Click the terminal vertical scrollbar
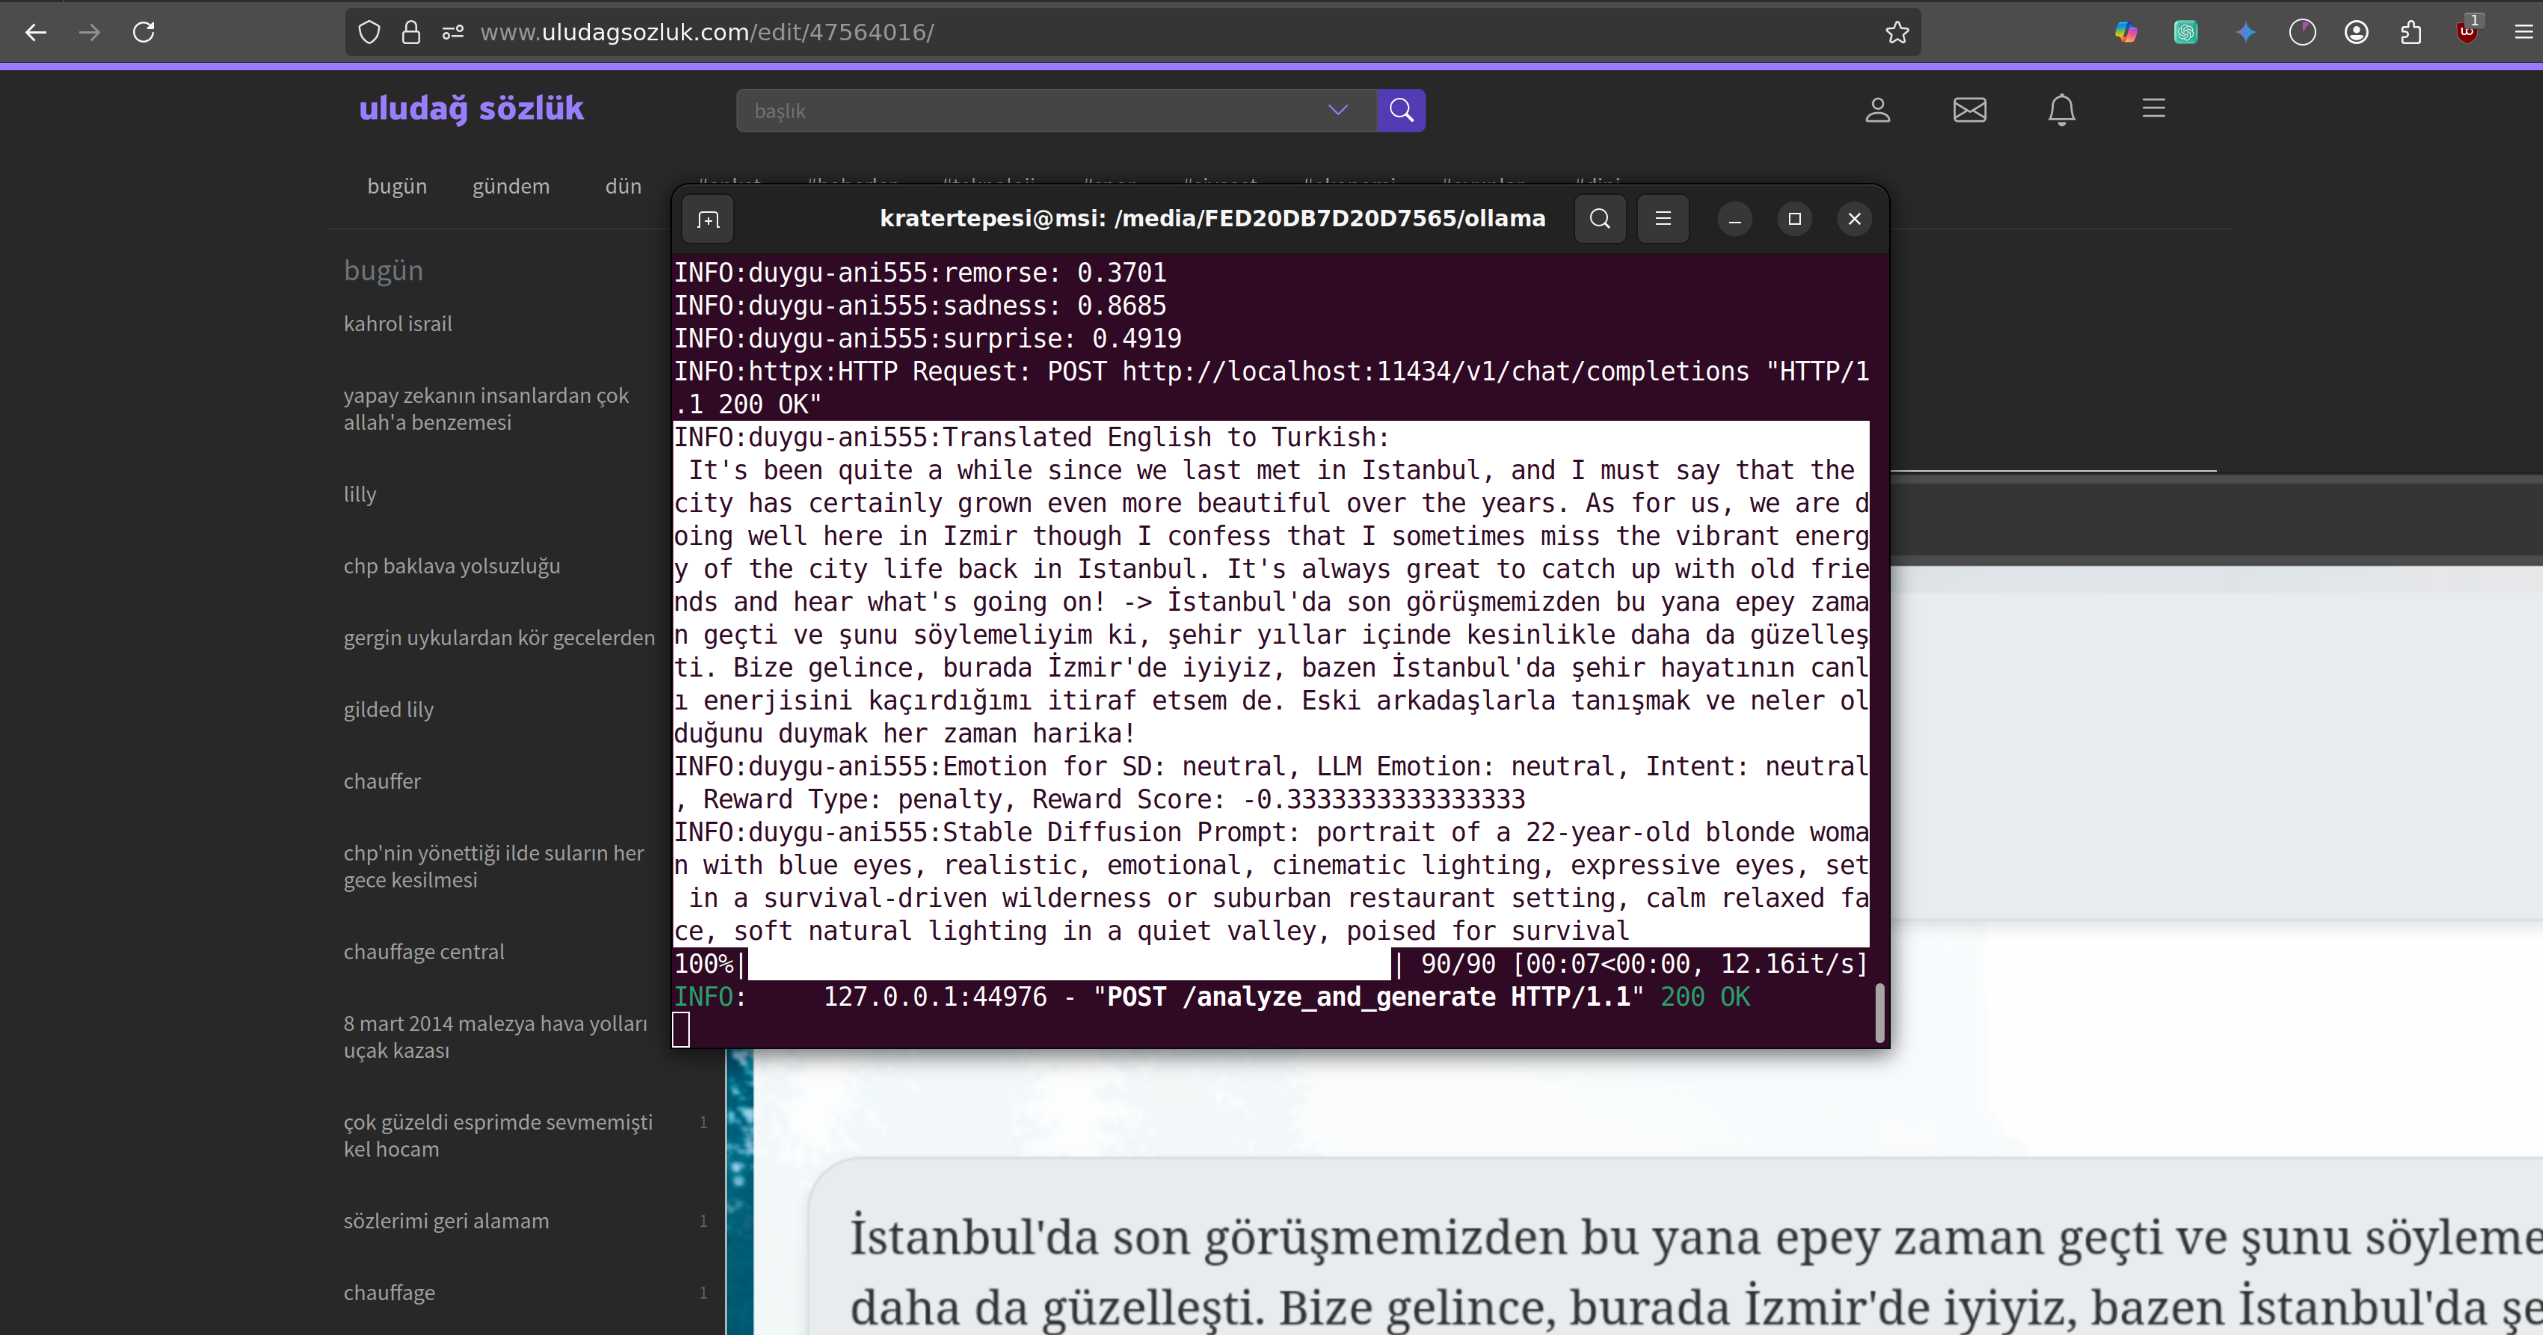This screenshot has height=1335, width=2543. [x=1879, y=1012]
